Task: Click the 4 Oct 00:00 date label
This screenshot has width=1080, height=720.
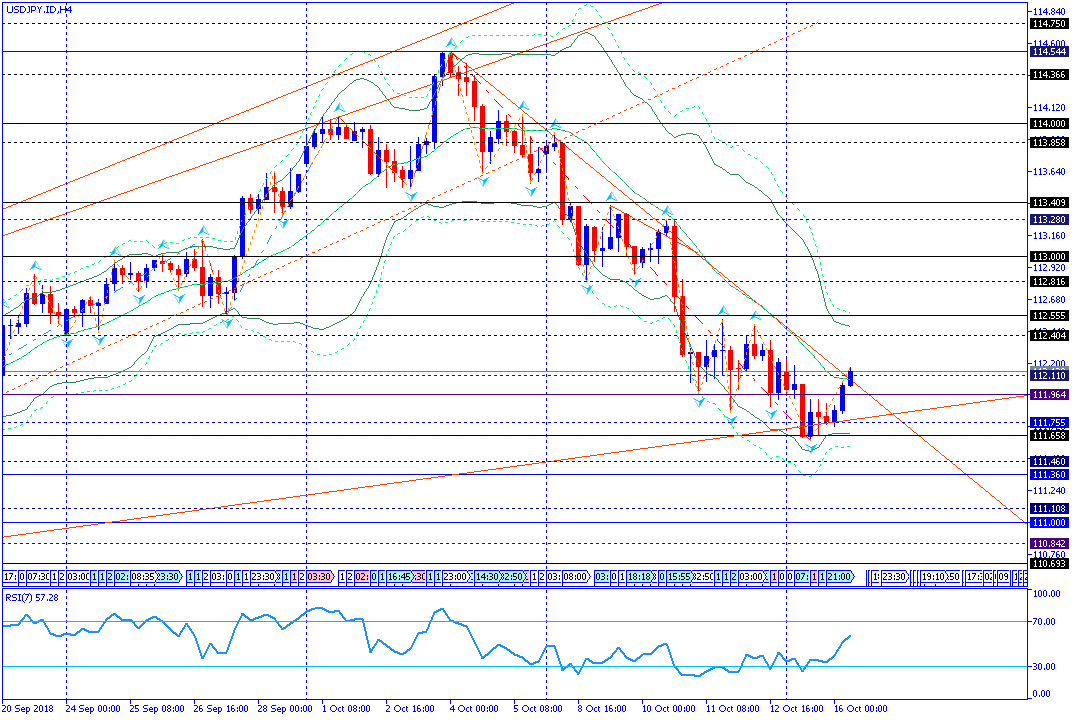Action: tap(474, 709)
